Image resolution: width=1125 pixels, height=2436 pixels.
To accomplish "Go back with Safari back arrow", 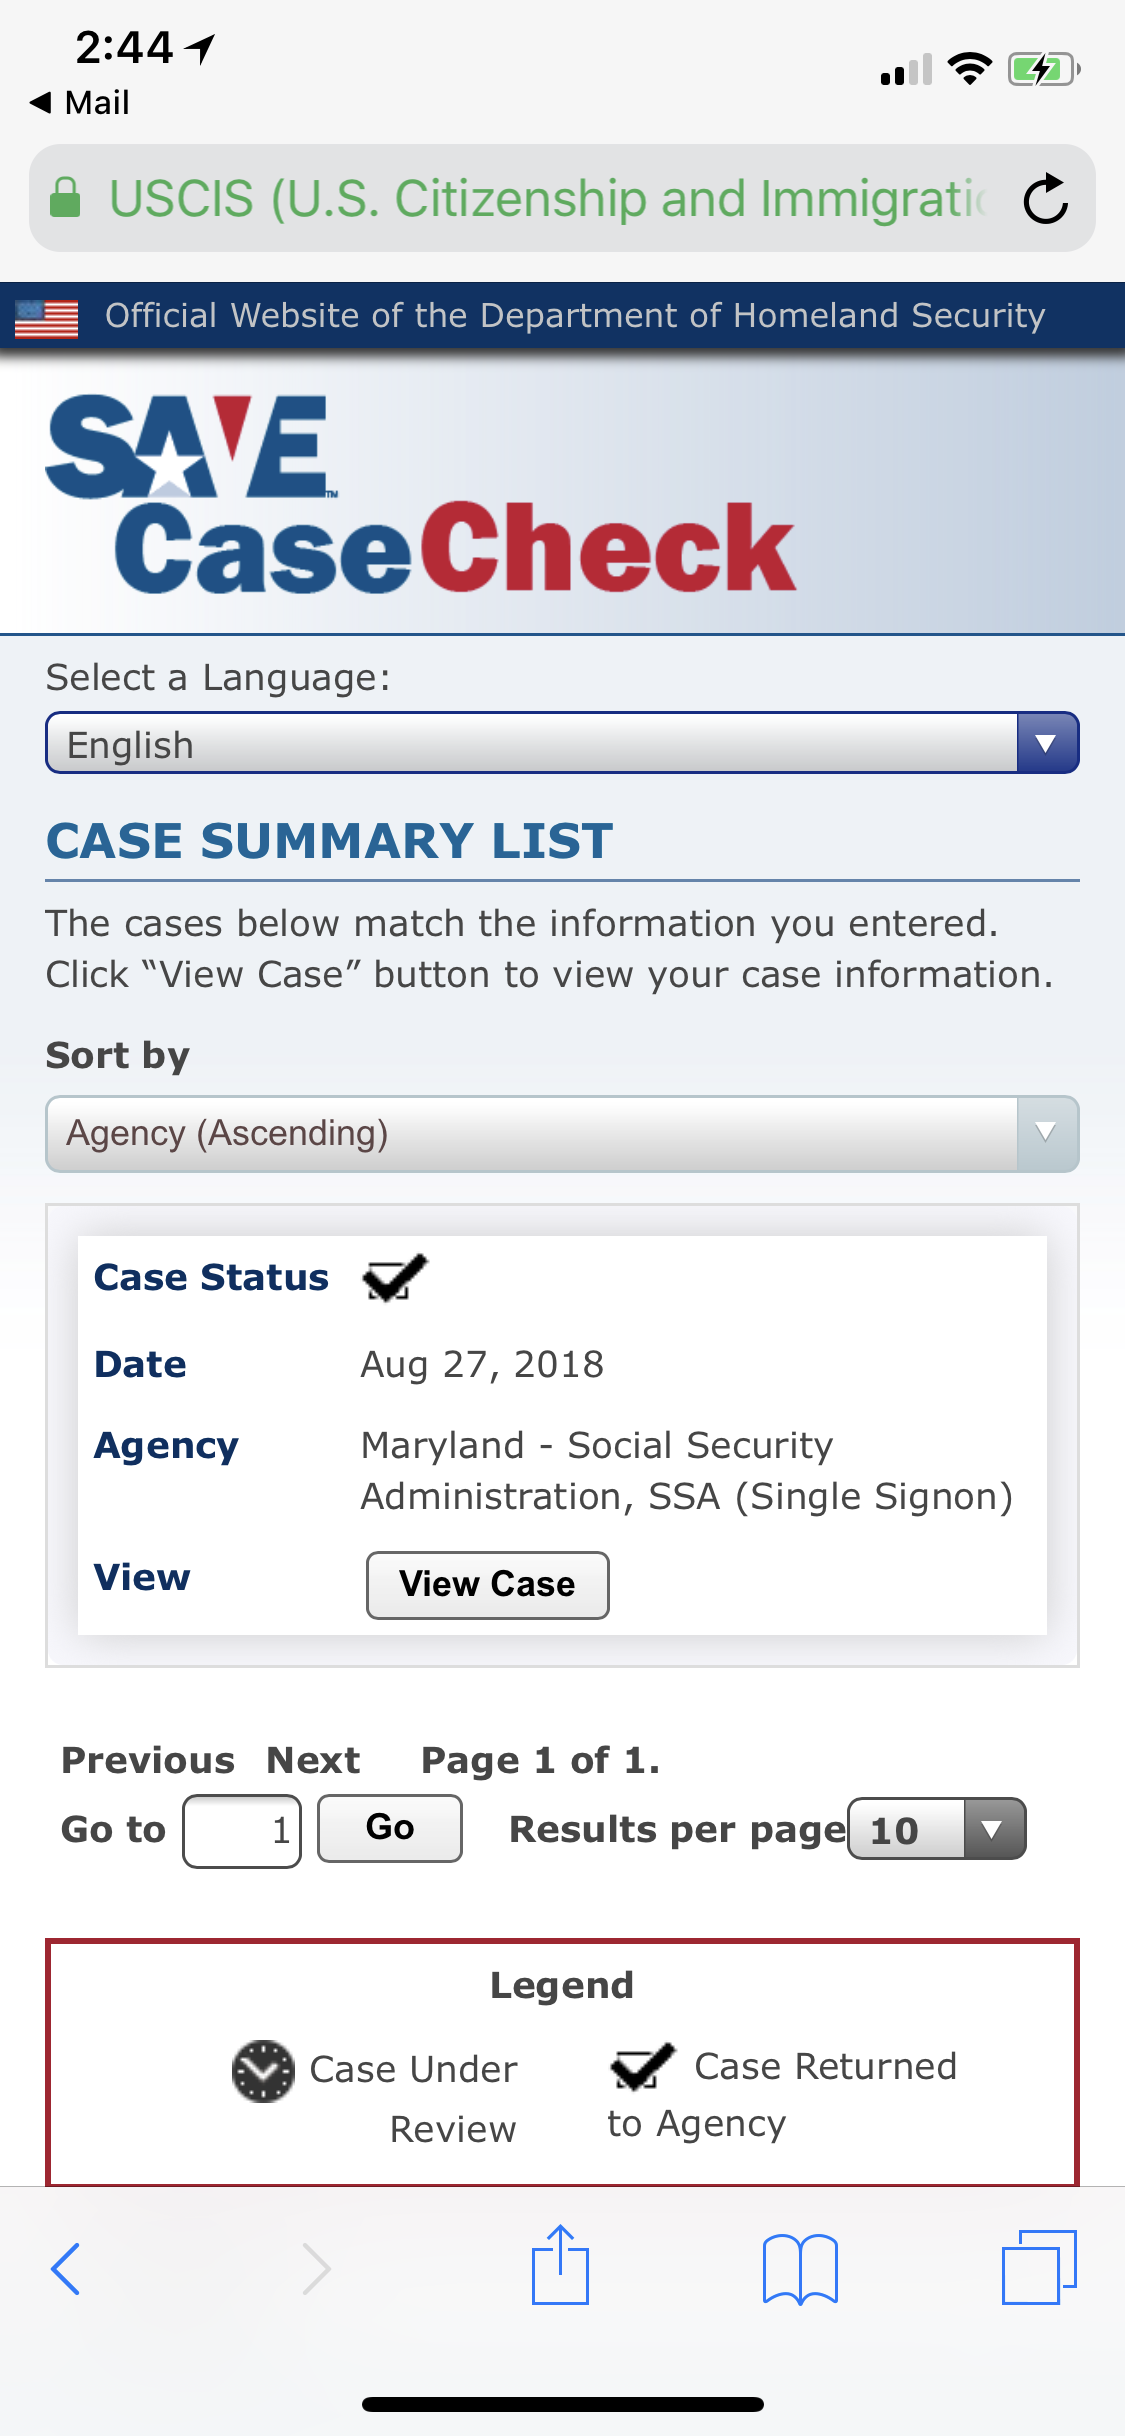I will click(65, 2269).
